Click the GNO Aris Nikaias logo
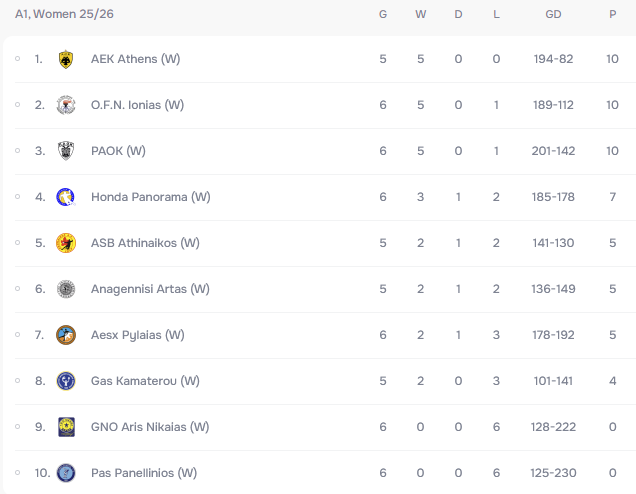This screenshot has width=636, height=494. click(x=66, y=427)
